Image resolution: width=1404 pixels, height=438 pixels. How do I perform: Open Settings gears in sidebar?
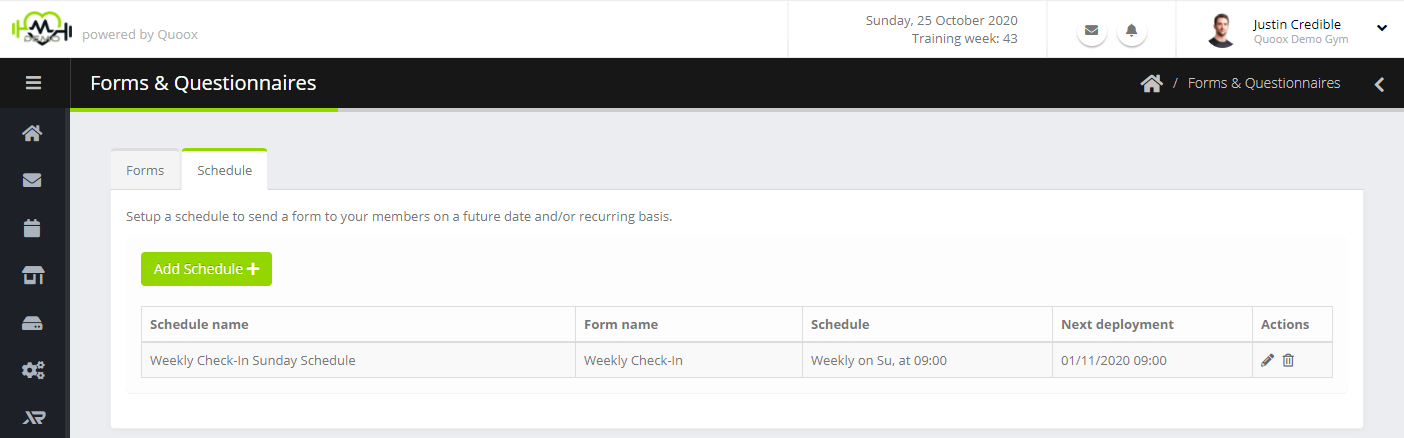[33, 371]
